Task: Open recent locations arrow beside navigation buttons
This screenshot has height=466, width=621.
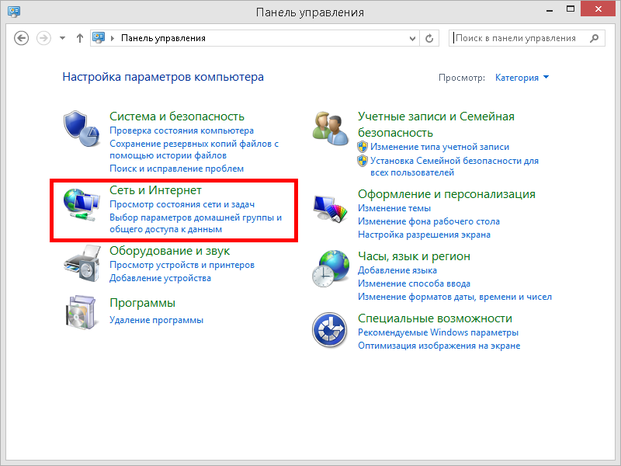Action: tap(63, 39)
